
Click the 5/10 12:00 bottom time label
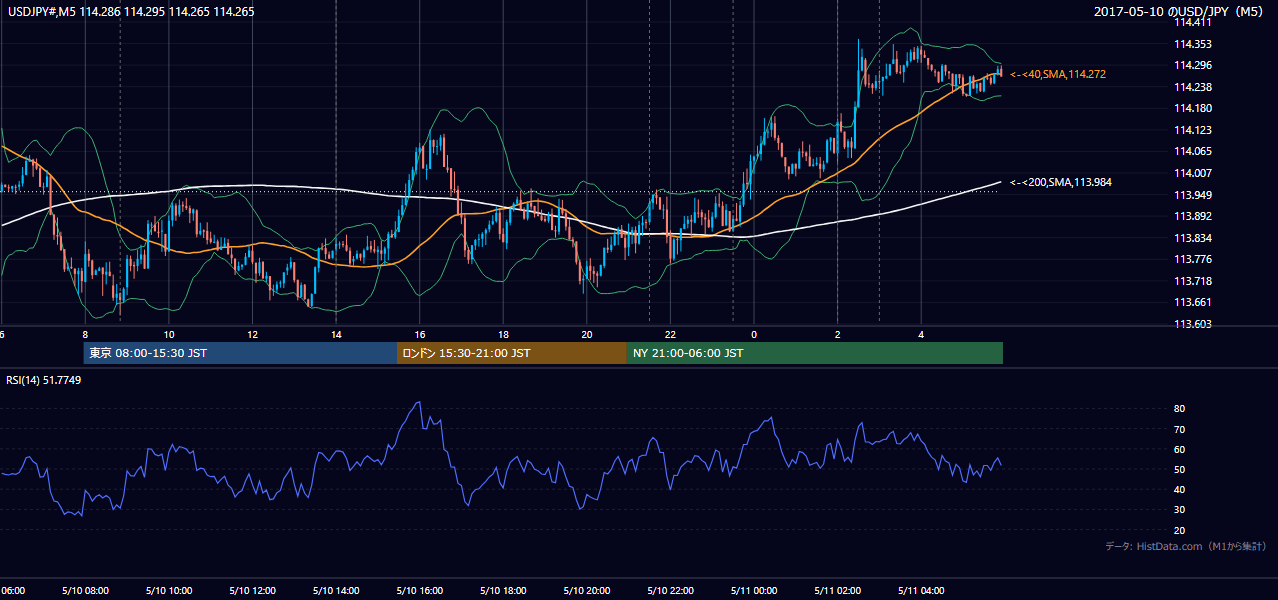click(252, 591)
